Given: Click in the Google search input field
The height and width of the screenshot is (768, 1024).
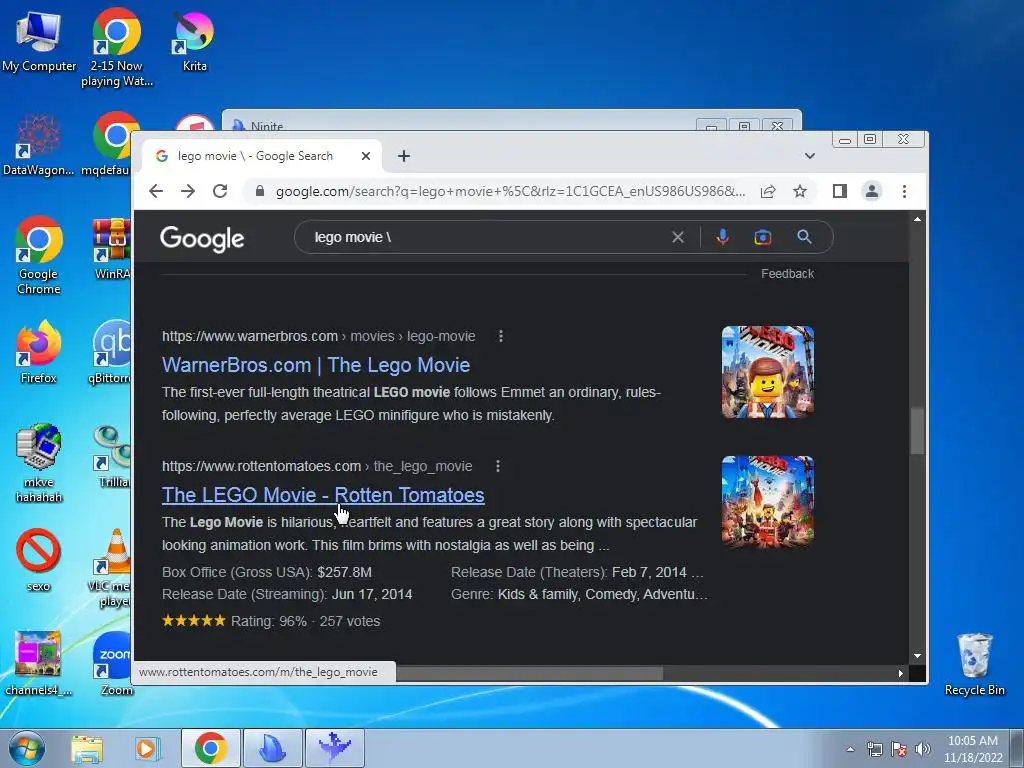Looking at the screenshot, I should coord(490,237).
